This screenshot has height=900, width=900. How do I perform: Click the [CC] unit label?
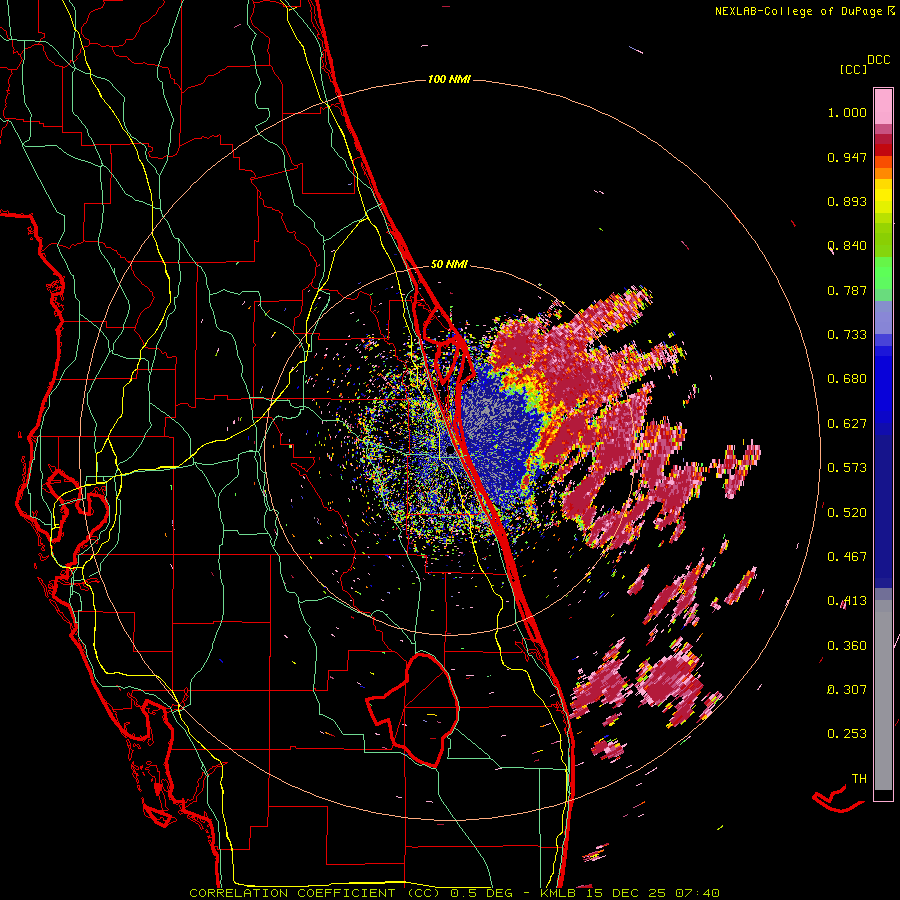(853, 69)
